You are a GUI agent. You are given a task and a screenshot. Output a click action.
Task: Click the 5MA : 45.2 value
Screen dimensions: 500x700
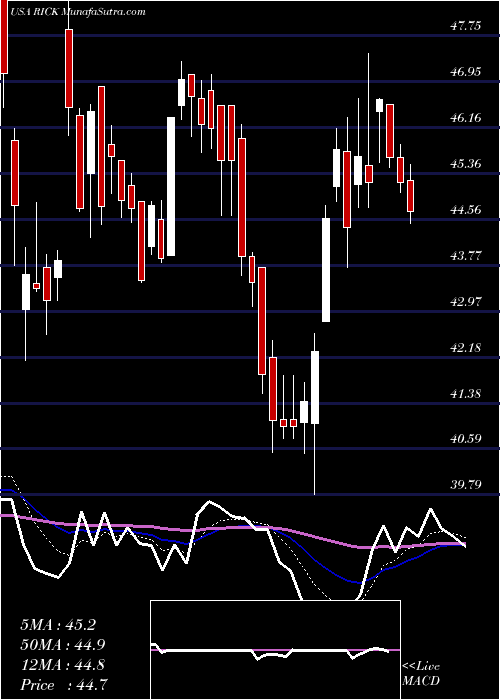tap(58, 625)
